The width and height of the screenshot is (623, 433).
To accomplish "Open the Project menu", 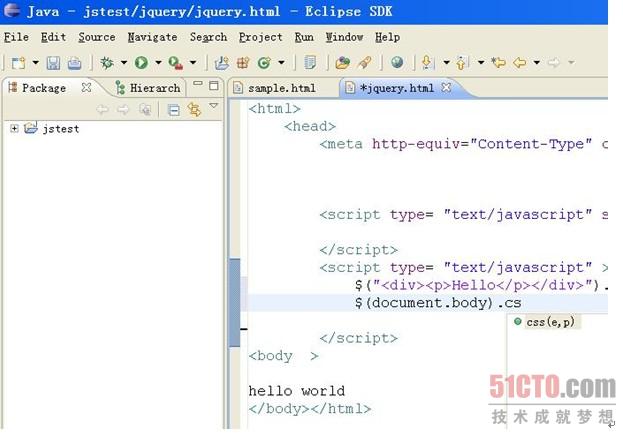I will tap(261, 37).
